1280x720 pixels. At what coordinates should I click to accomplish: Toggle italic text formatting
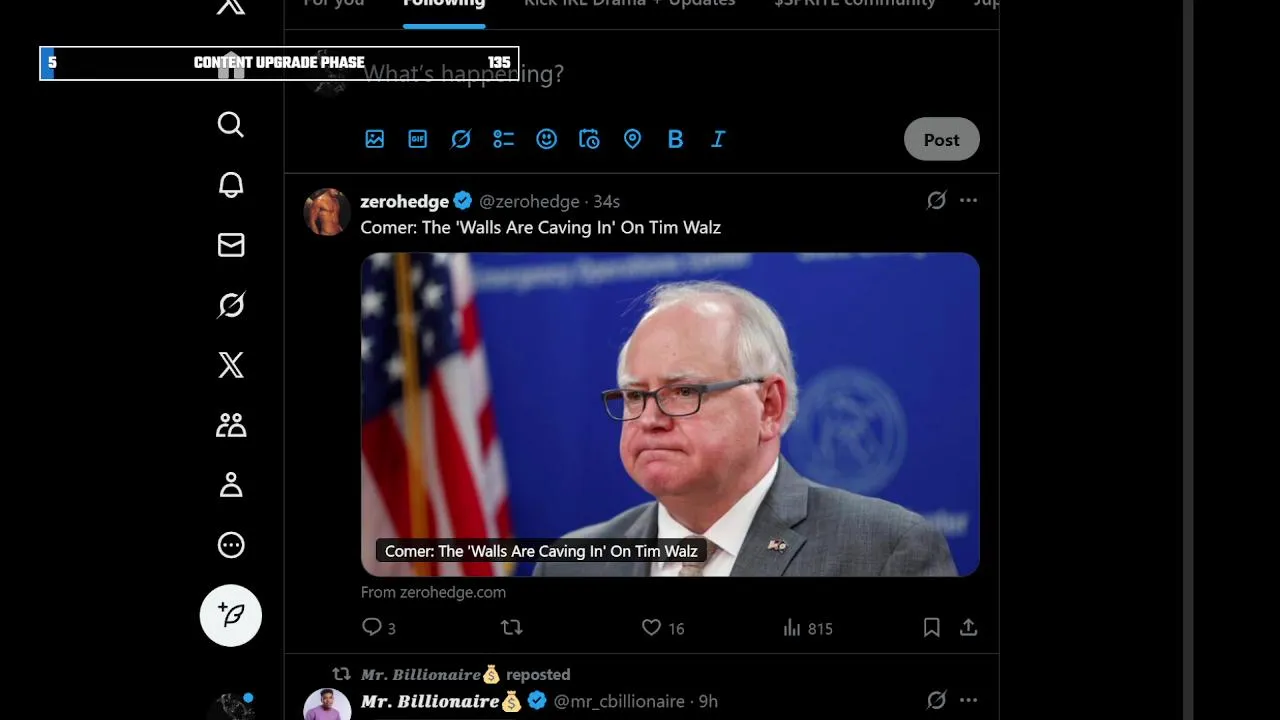pyautogui.click(x=718, y=139)
